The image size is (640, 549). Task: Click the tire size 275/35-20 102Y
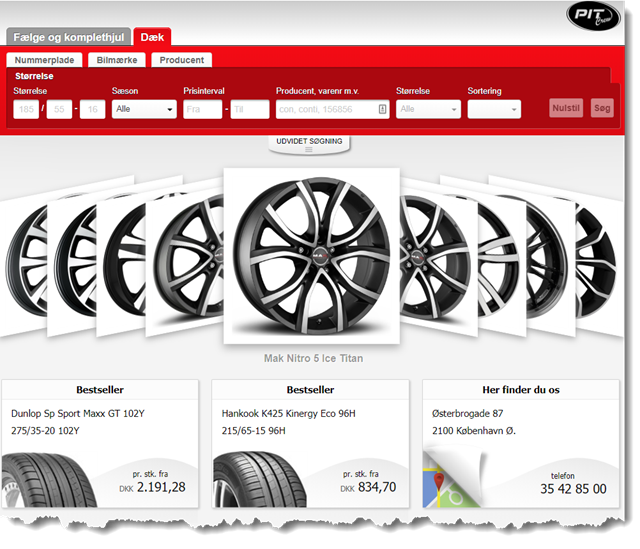[x=45, y=431]
